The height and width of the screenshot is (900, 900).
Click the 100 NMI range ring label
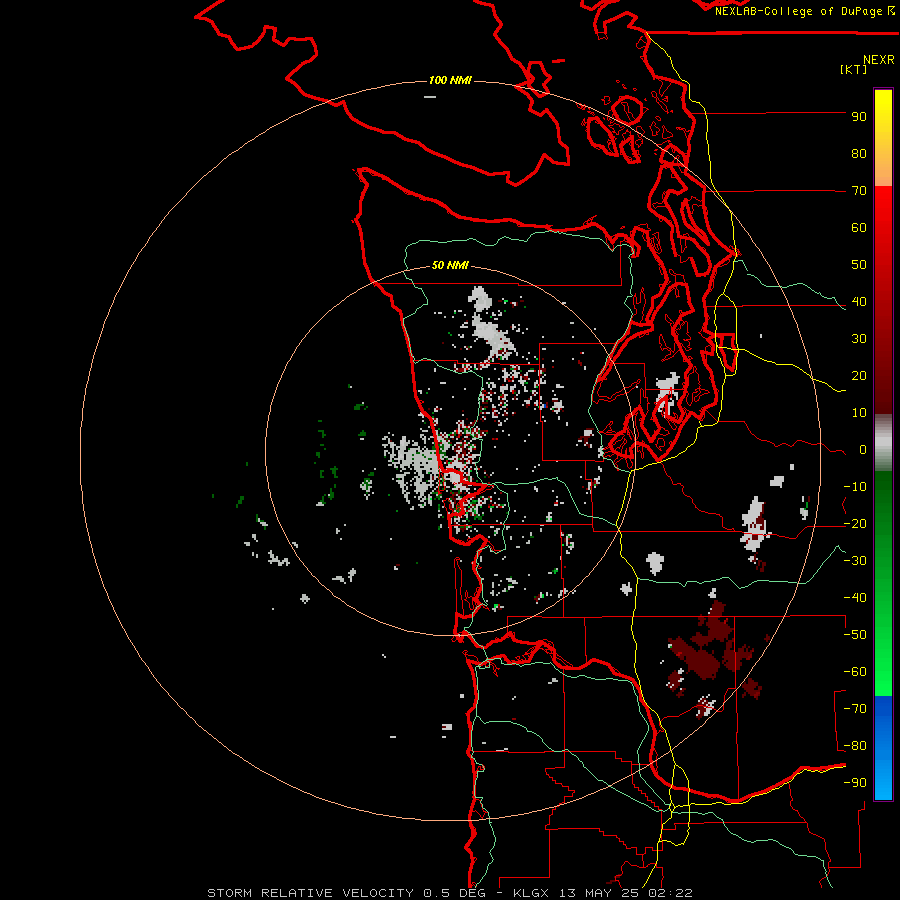click(450, 80)
